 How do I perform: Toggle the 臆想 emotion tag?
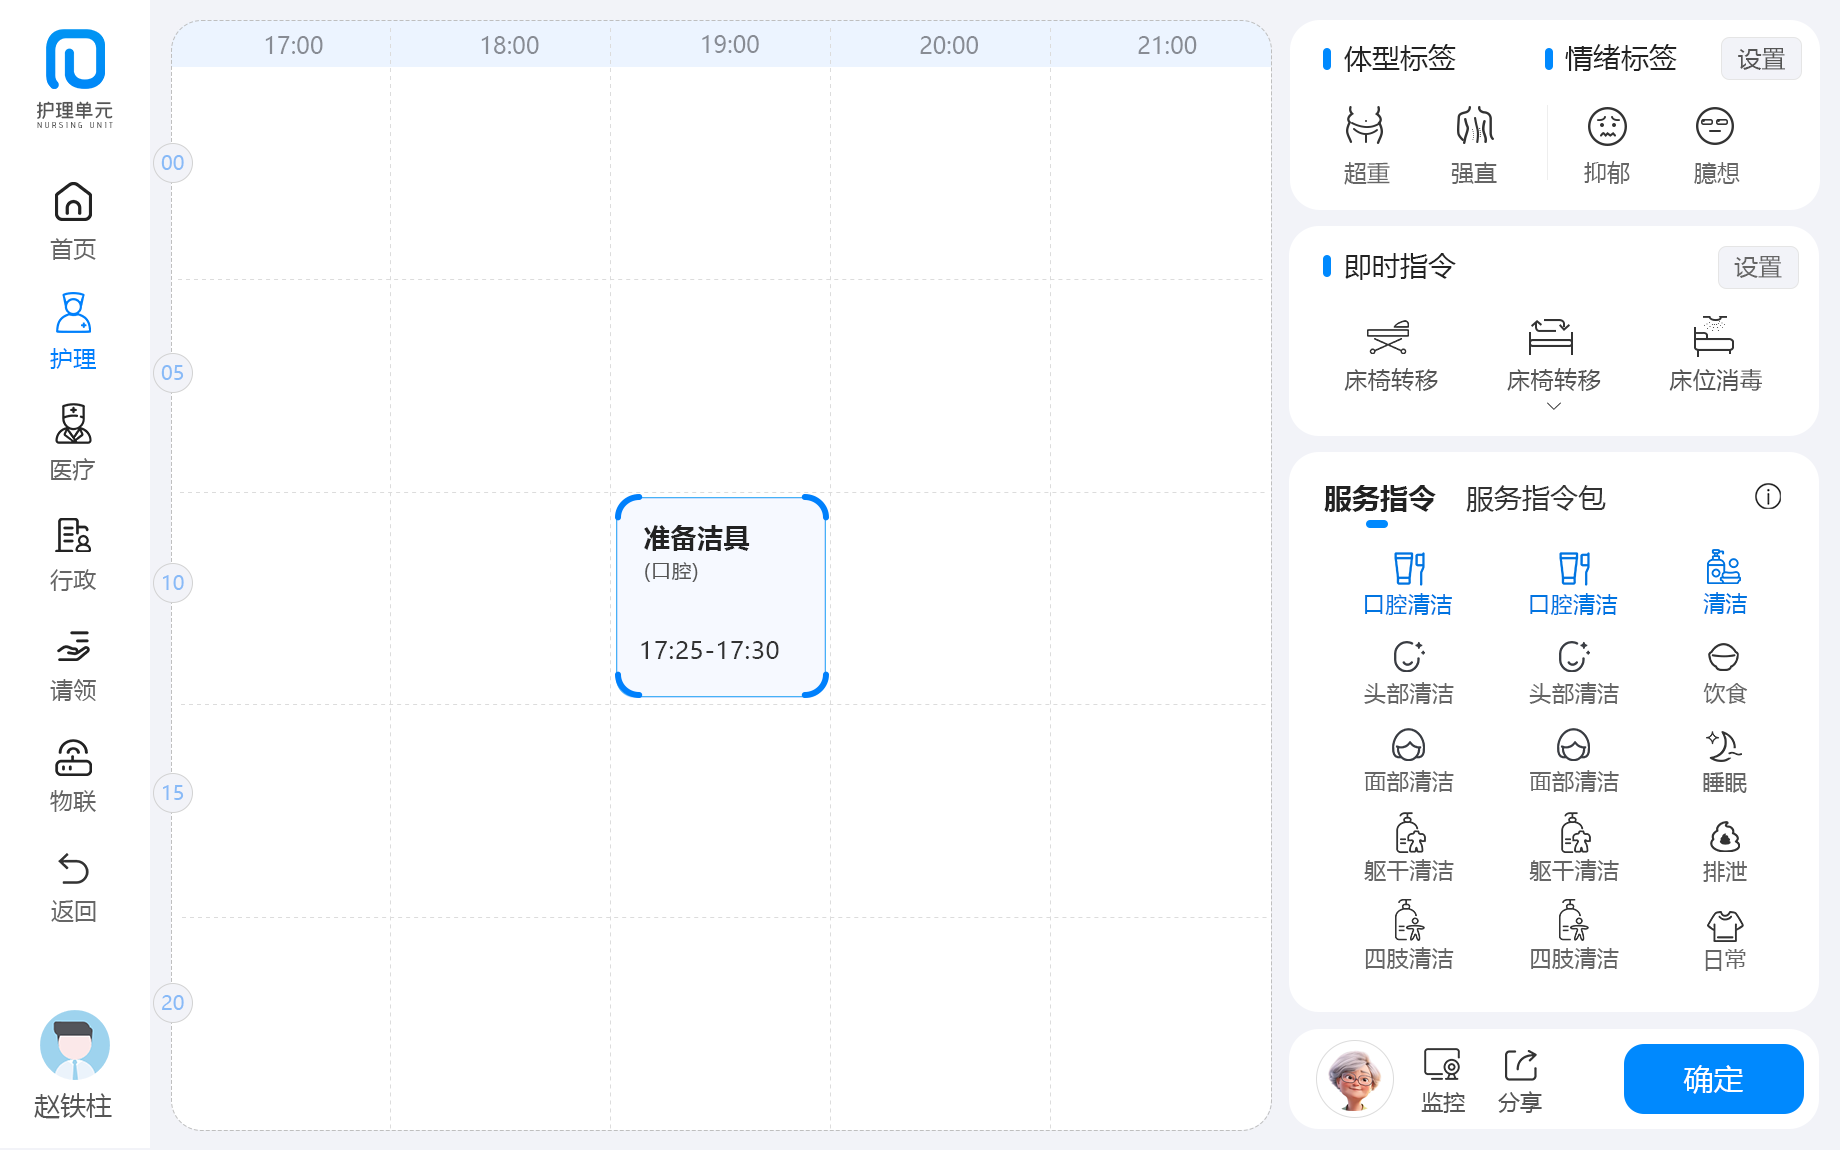coord(1715,146)
